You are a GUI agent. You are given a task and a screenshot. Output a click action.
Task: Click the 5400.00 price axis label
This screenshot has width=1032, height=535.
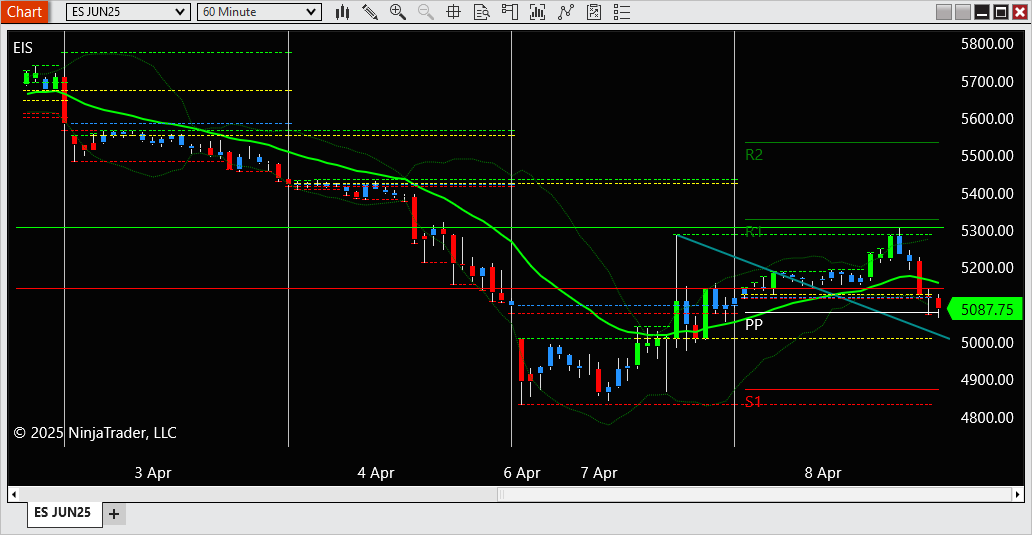(987, 193)
